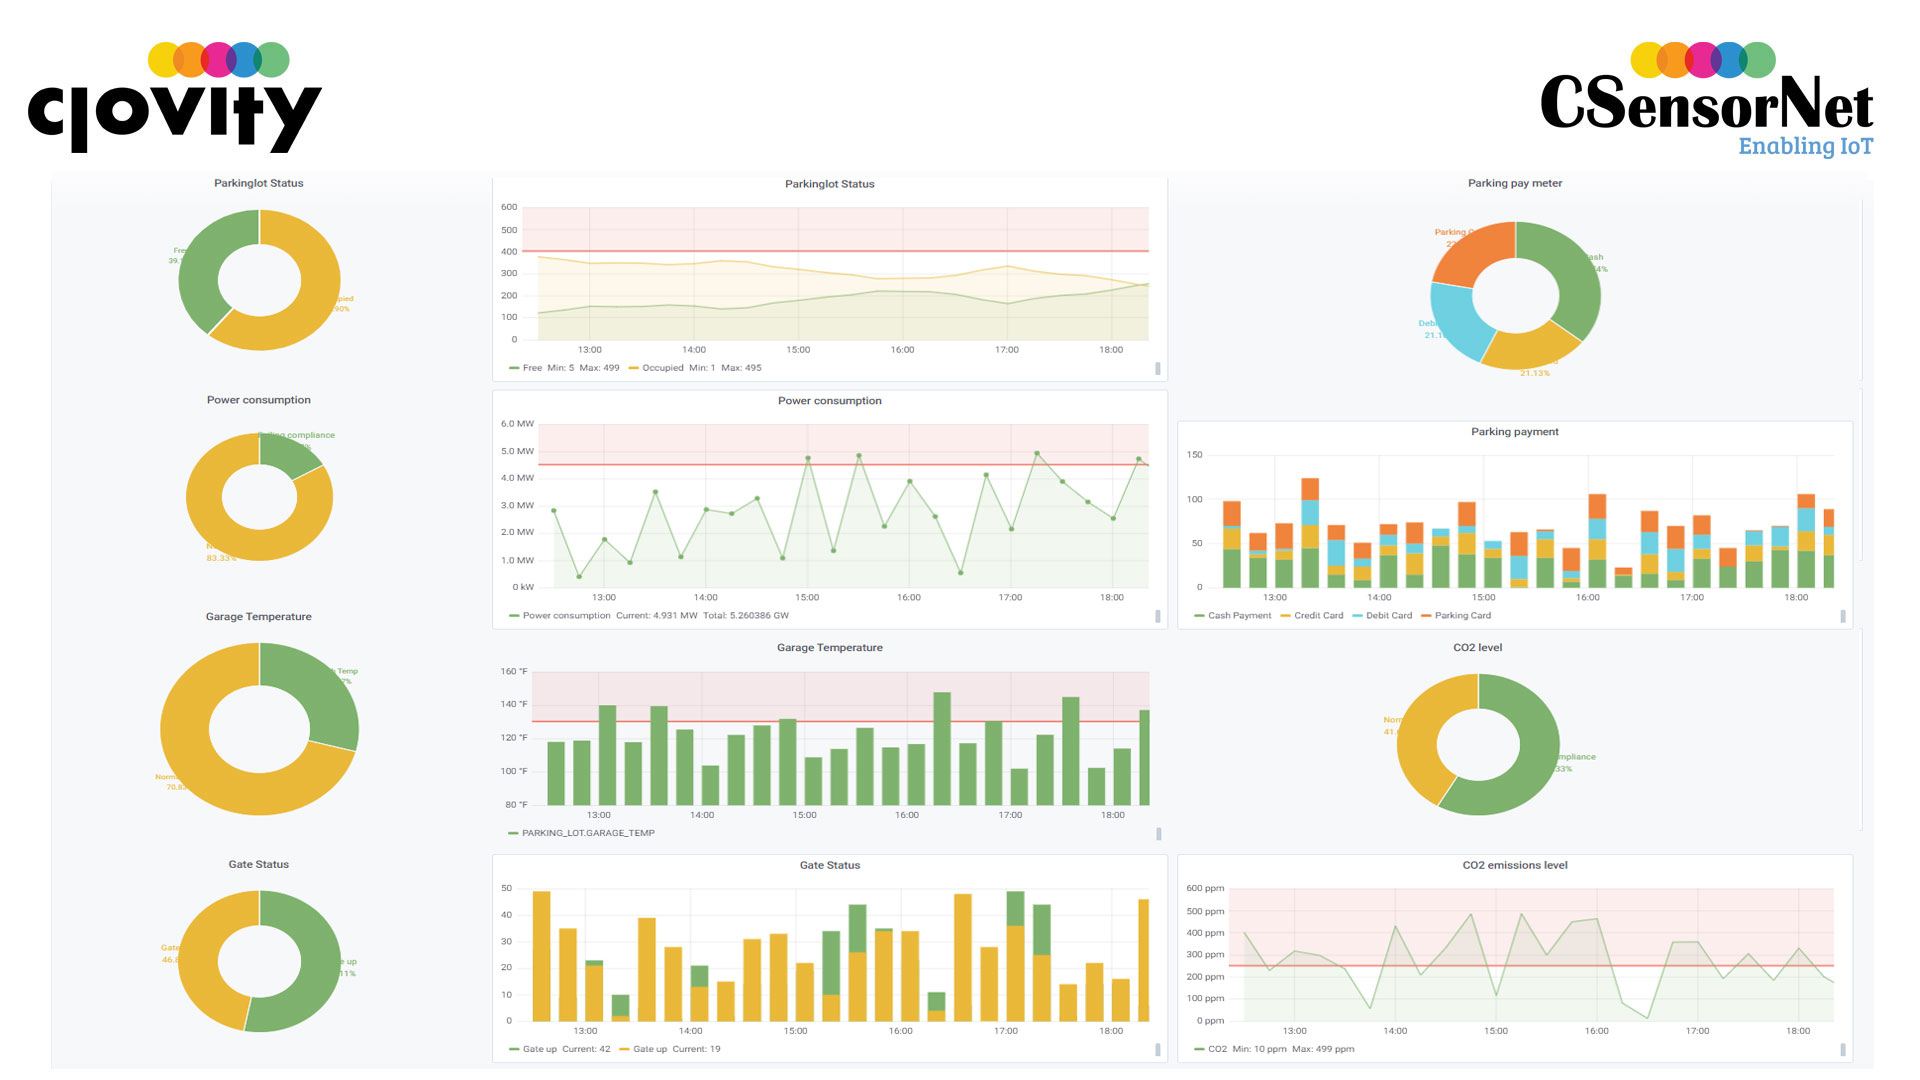Viewport: 1920px width, 1080px height.
Task: Click legend scrollbar in Gate Status bar chart
Action: pos(1158,1050)
